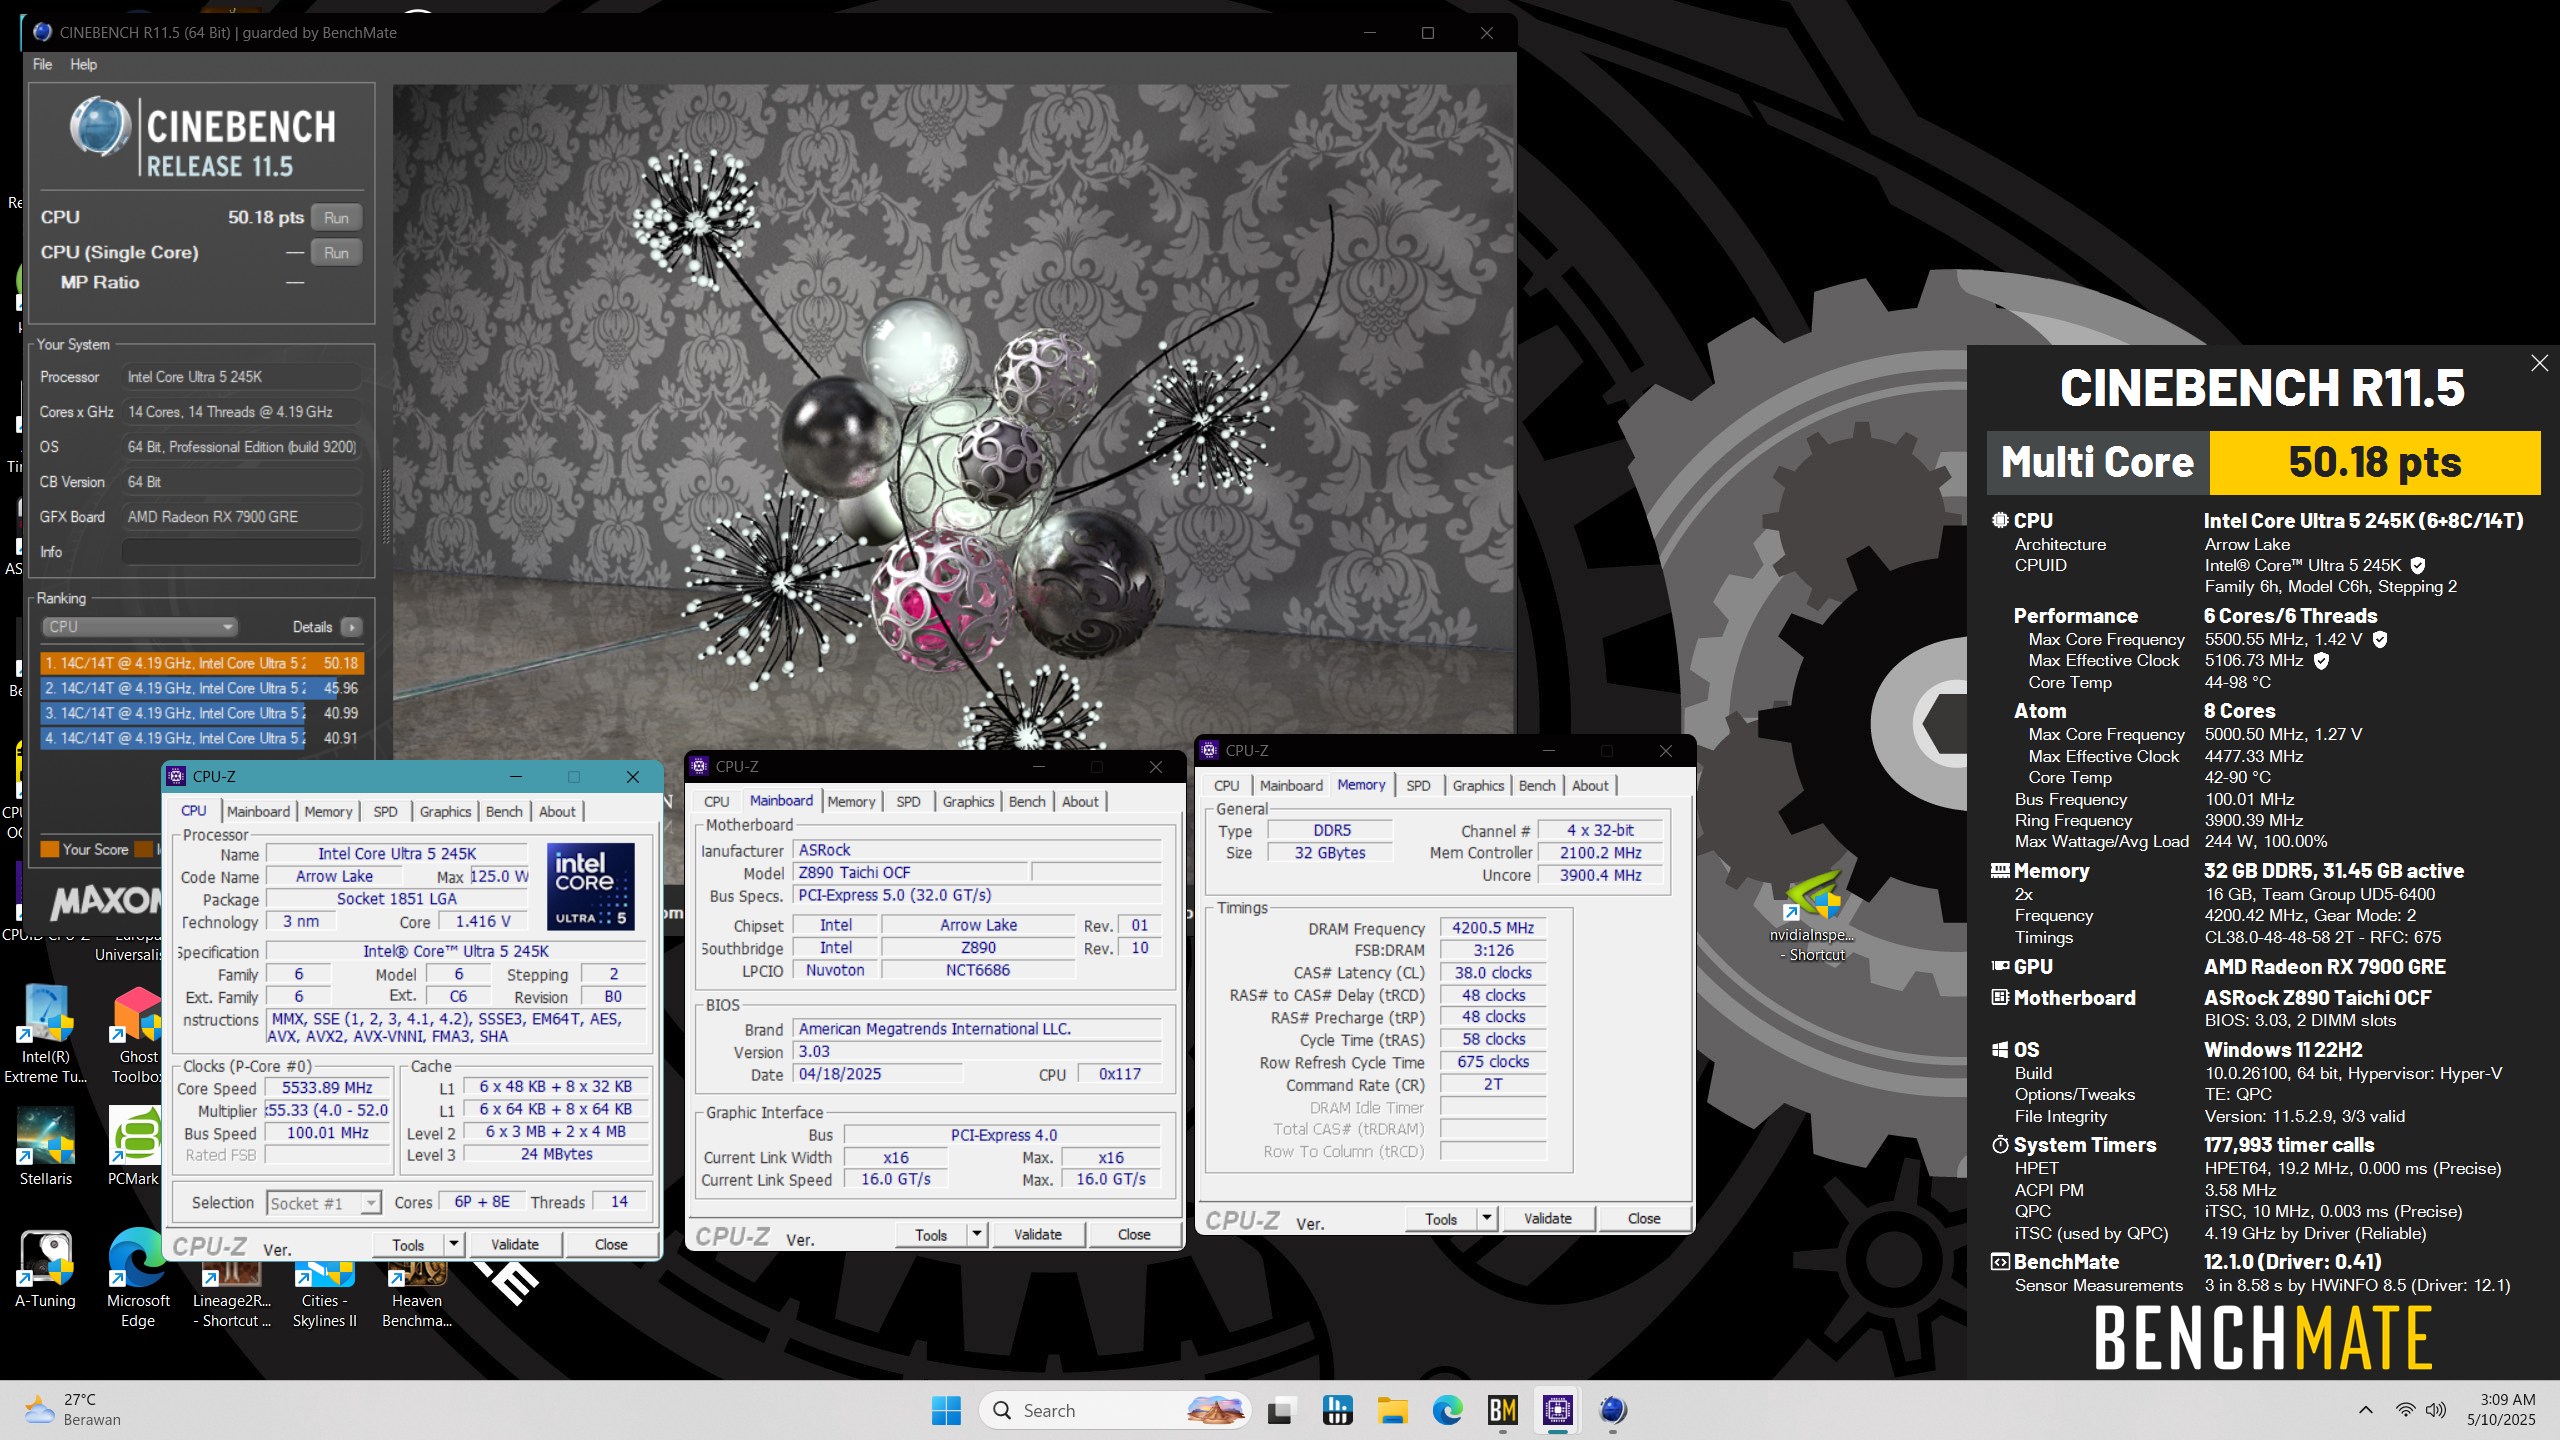This screenshot has width=2560, height=1440.
Task: Click the Windows taskbar Search box
Action: tap(1115, 1410)
